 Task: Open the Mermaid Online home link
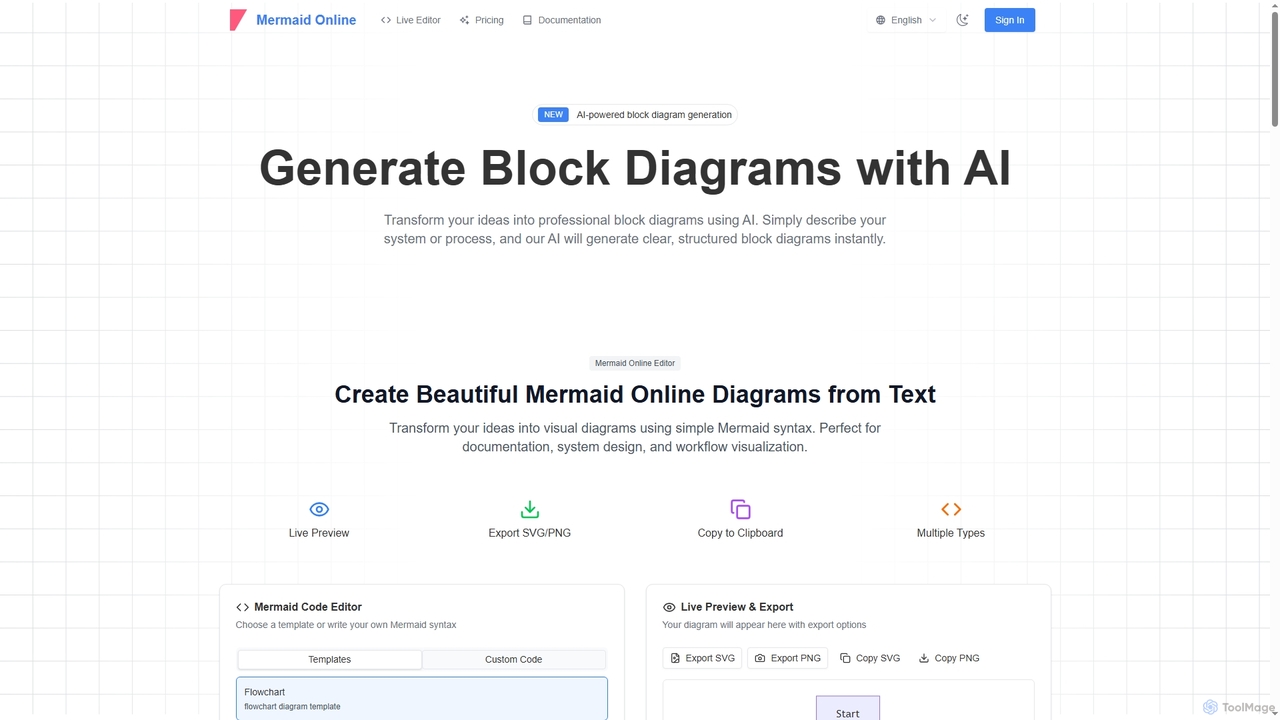click(306, 20)
